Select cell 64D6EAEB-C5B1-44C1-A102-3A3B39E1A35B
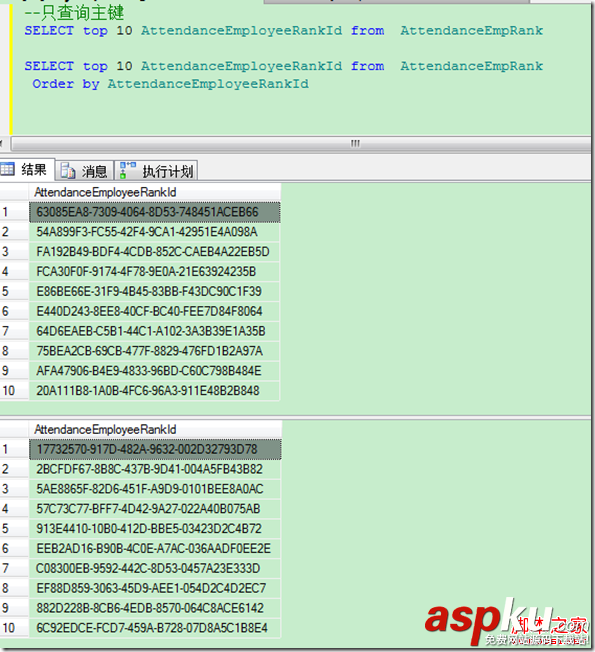Screen dimensions: 595x652 tap(154, 331)
